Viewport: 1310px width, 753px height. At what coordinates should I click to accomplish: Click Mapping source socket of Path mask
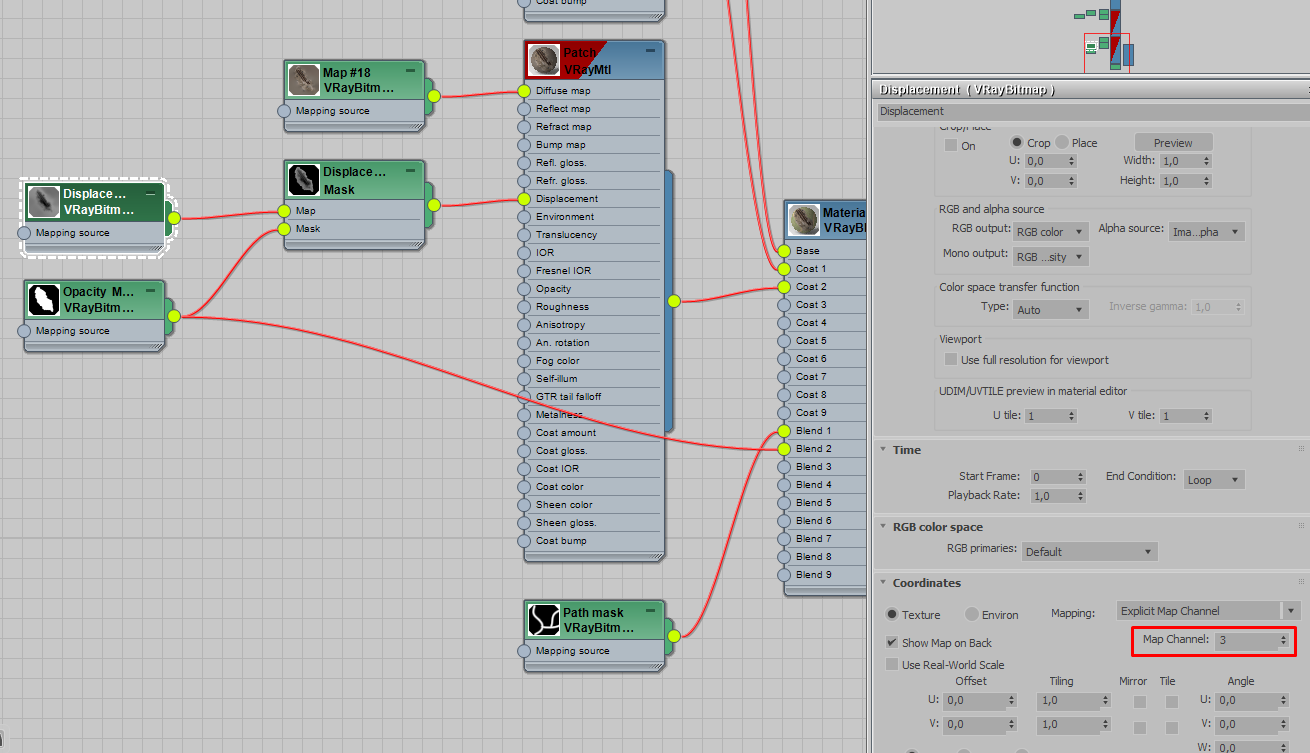pos(524,651)
